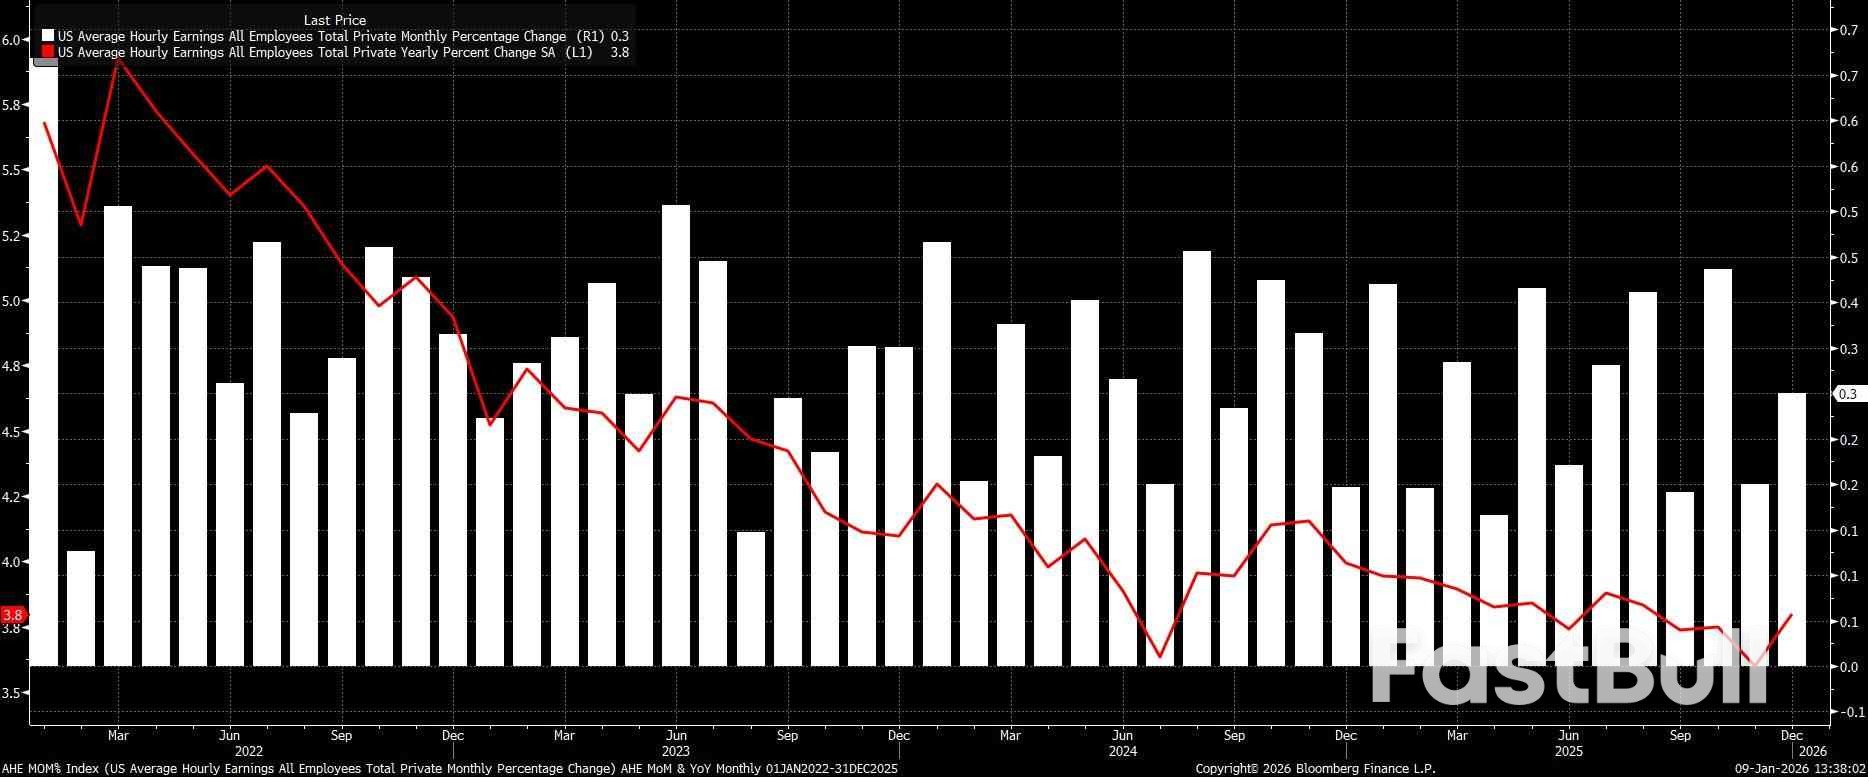The width and height of the screenshot is (1868, 777).
Task: Click the red Yearly Percent Change legend swatch
Action: pyautogui.click(x=48, y=52)
